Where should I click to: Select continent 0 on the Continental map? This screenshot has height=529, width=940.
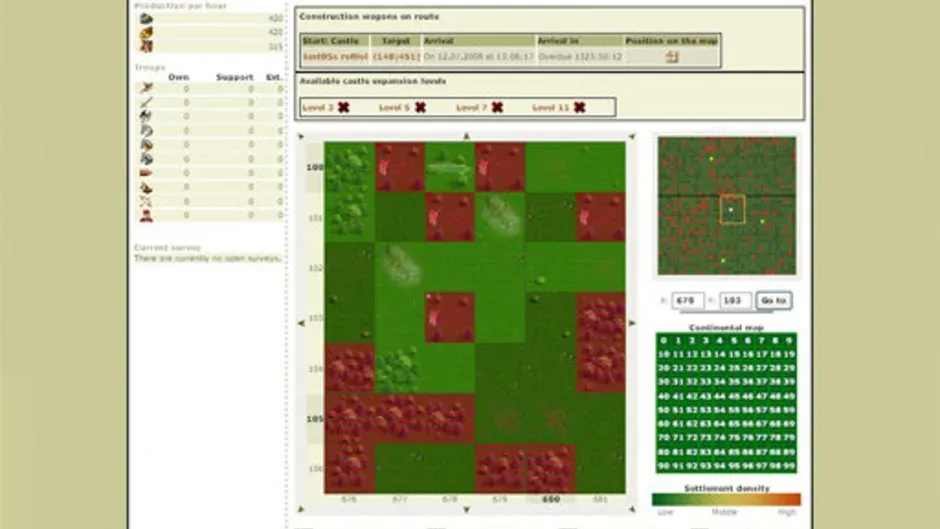tap(664, 340)
